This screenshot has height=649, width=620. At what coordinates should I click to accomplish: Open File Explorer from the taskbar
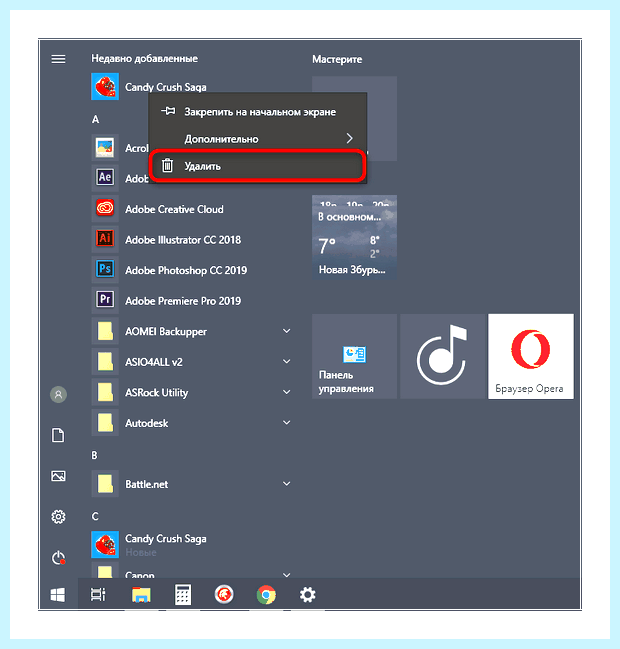[141, 595]
